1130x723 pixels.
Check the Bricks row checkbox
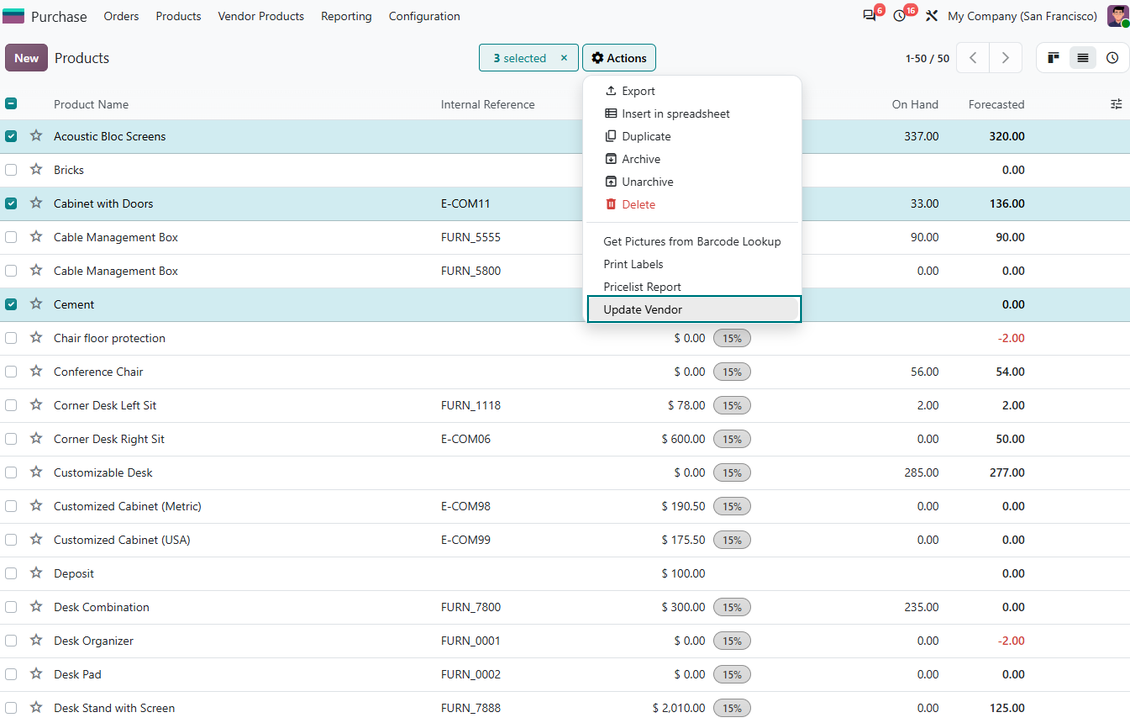[11, 170]
